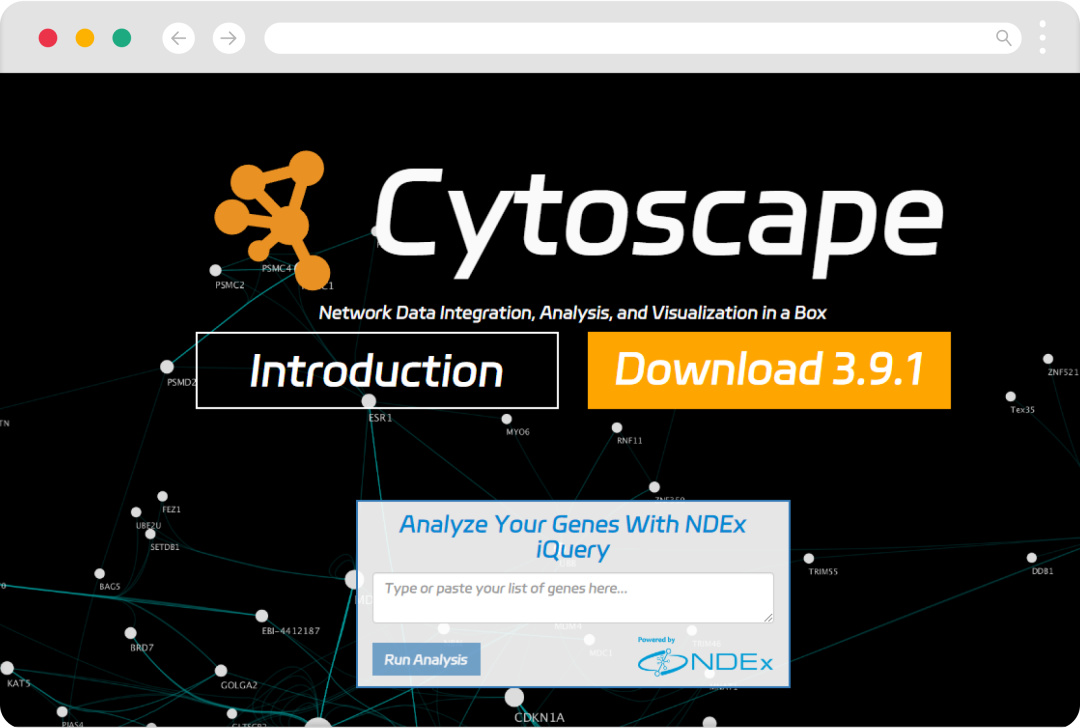
Task: Click into the gene list text box
Action: click(573, 598)
